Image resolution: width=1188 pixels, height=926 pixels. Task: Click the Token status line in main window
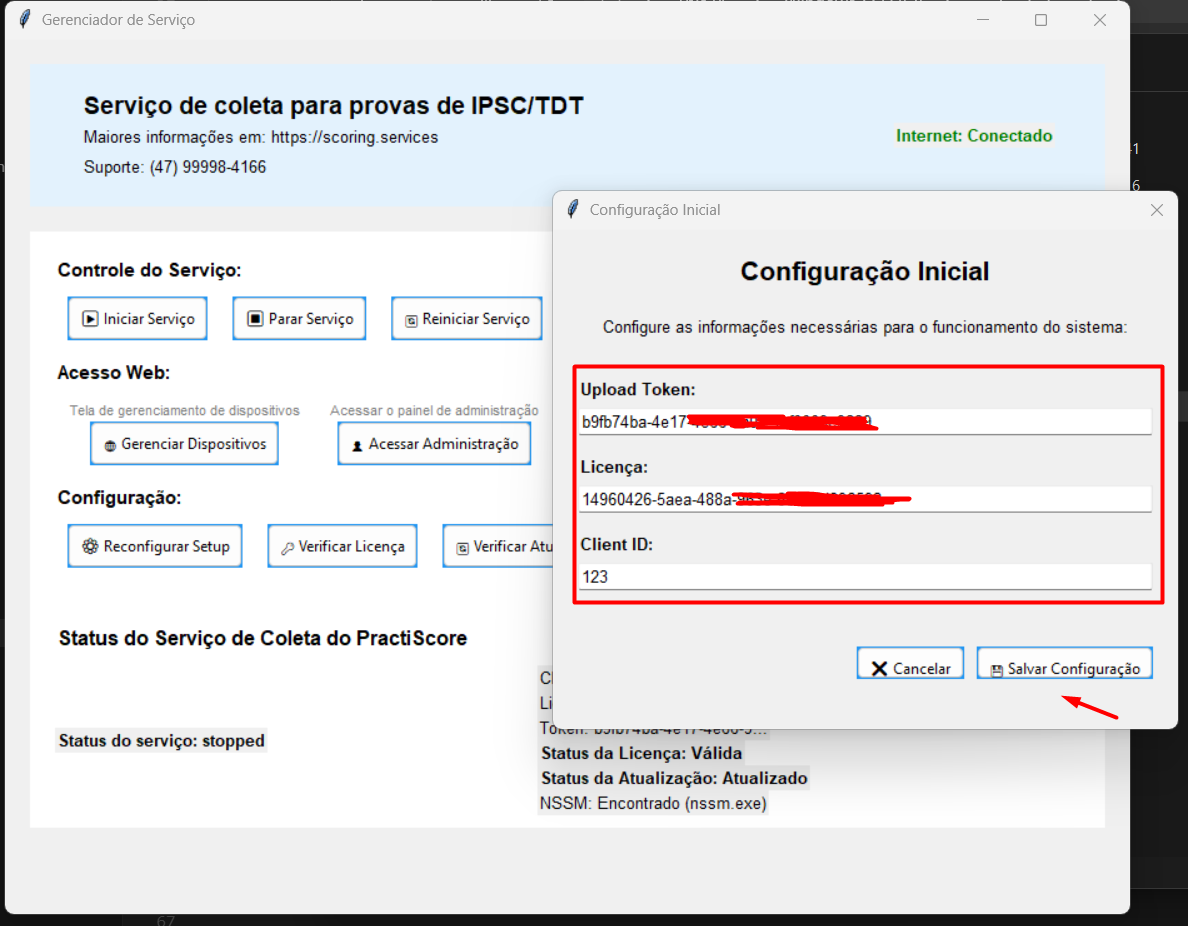click(653, 730)
